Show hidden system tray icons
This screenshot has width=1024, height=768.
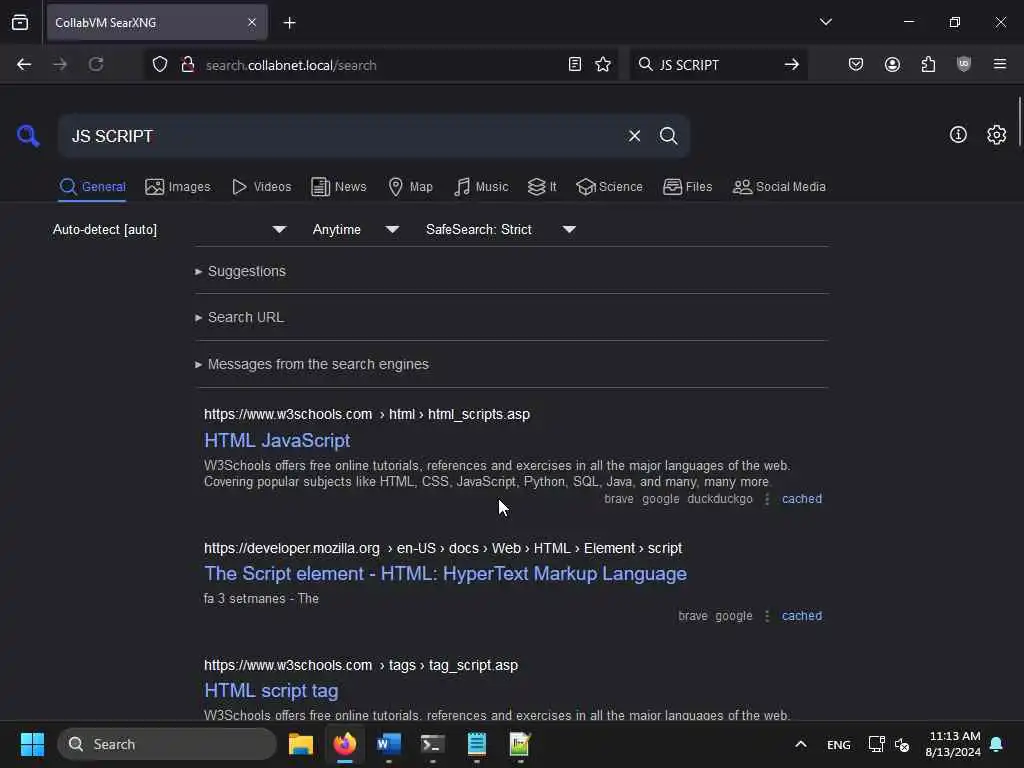(801, 744)
